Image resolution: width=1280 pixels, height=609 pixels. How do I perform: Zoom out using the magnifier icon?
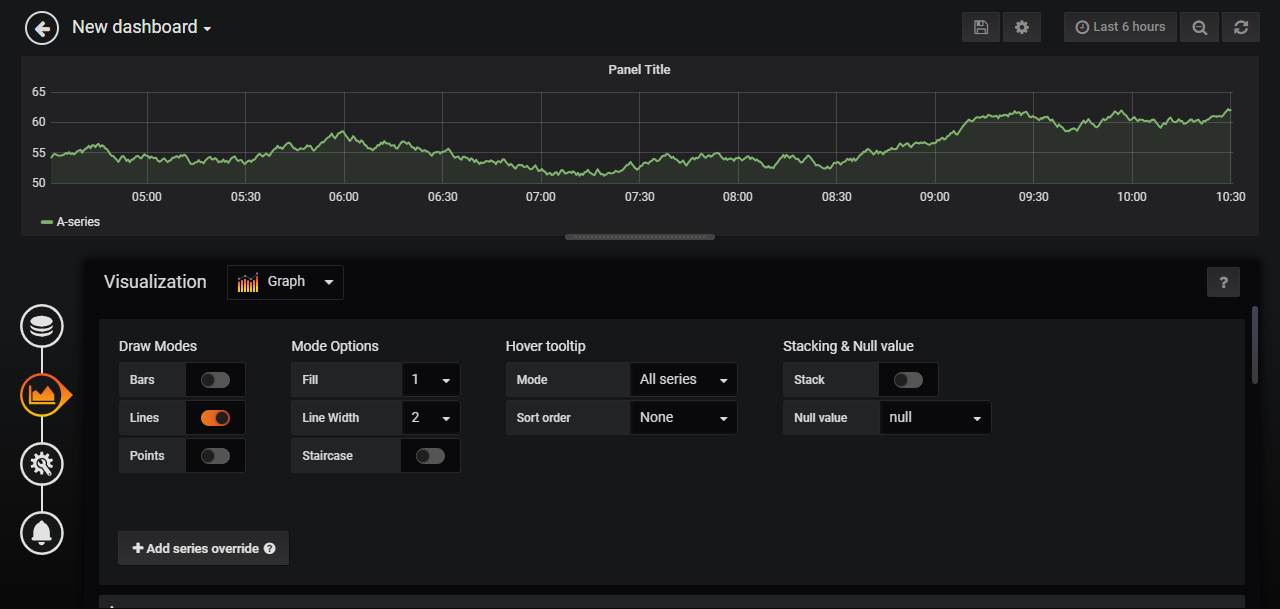[1199, 27]
